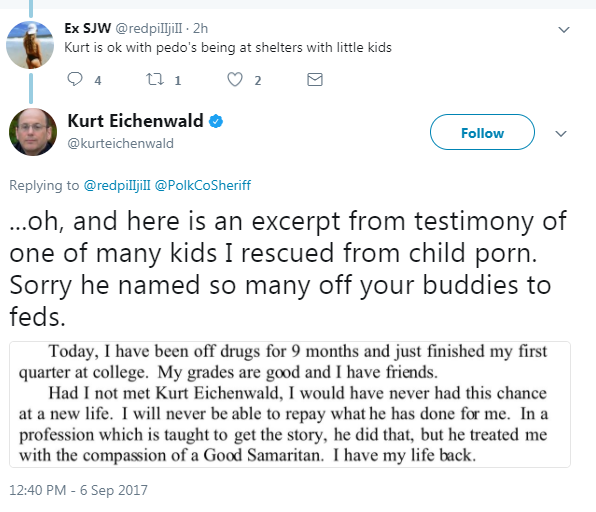Click the Kurt Eichenwald display name
Image resolution: width=596 pixels, height=512 pixels.
coord(135,121)
